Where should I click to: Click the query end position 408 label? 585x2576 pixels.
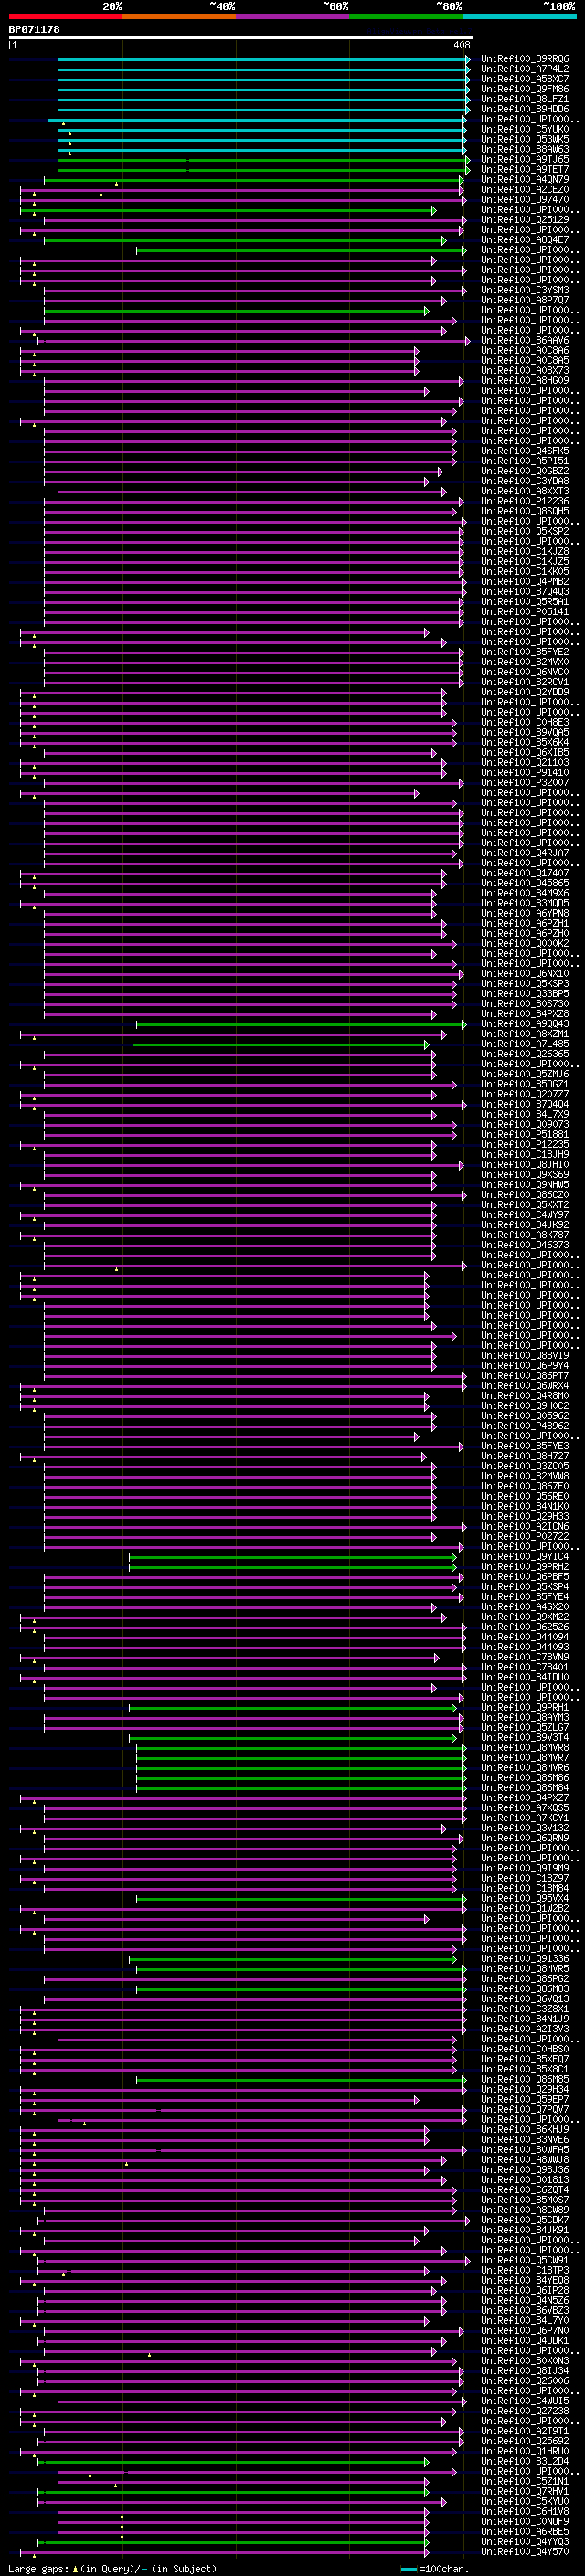tap(462, 45)
